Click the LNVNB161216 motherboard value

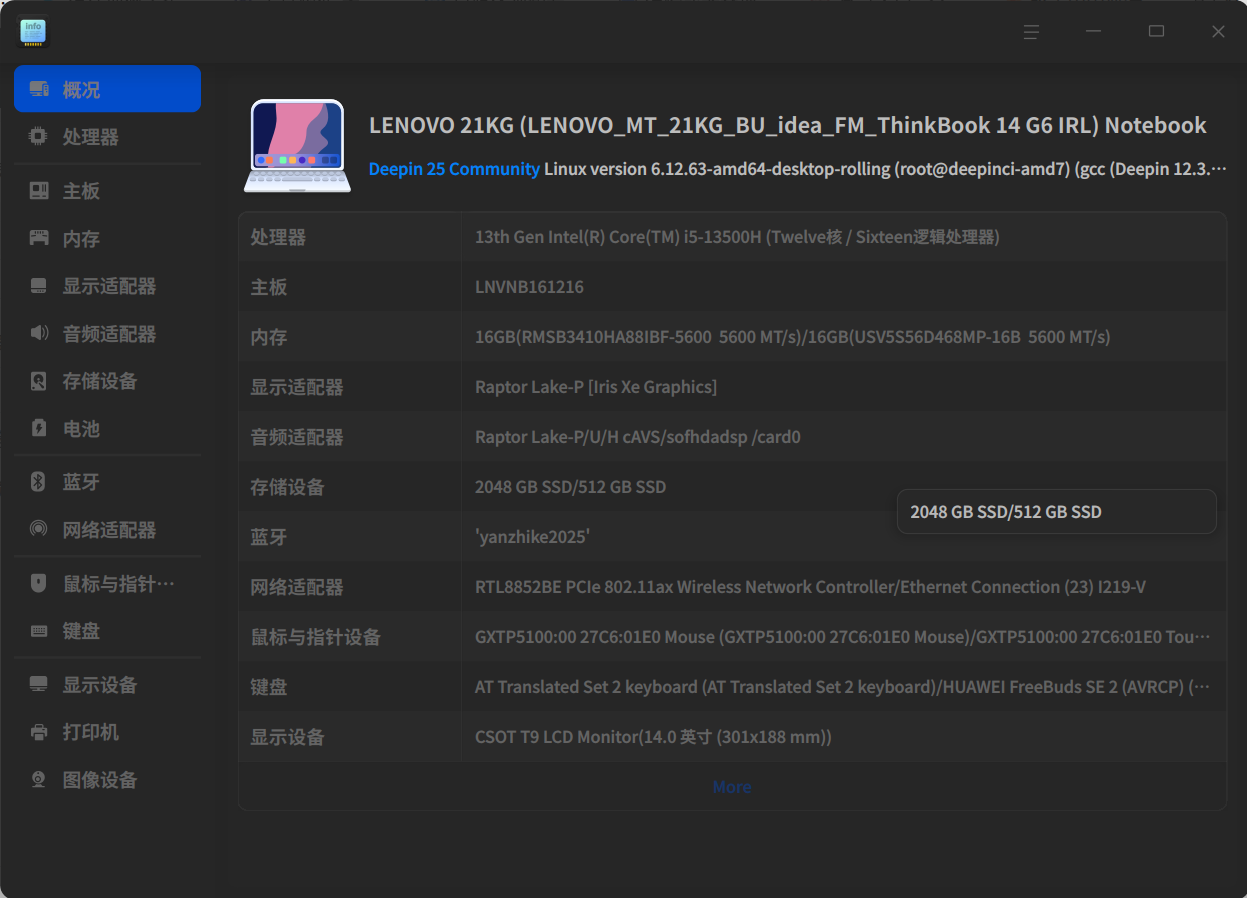coord(529,287)
